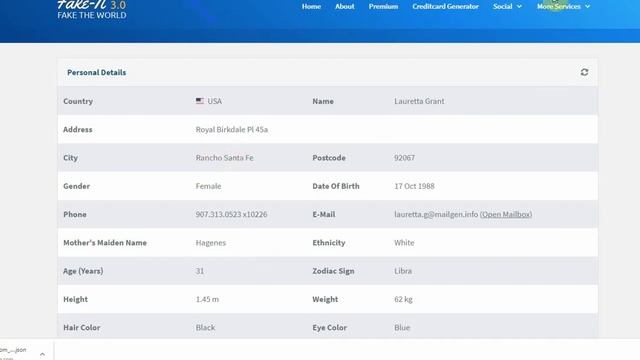Open the About page
Image resolution: width=640 pixels, height=360 pixels.
pos(344,7)
